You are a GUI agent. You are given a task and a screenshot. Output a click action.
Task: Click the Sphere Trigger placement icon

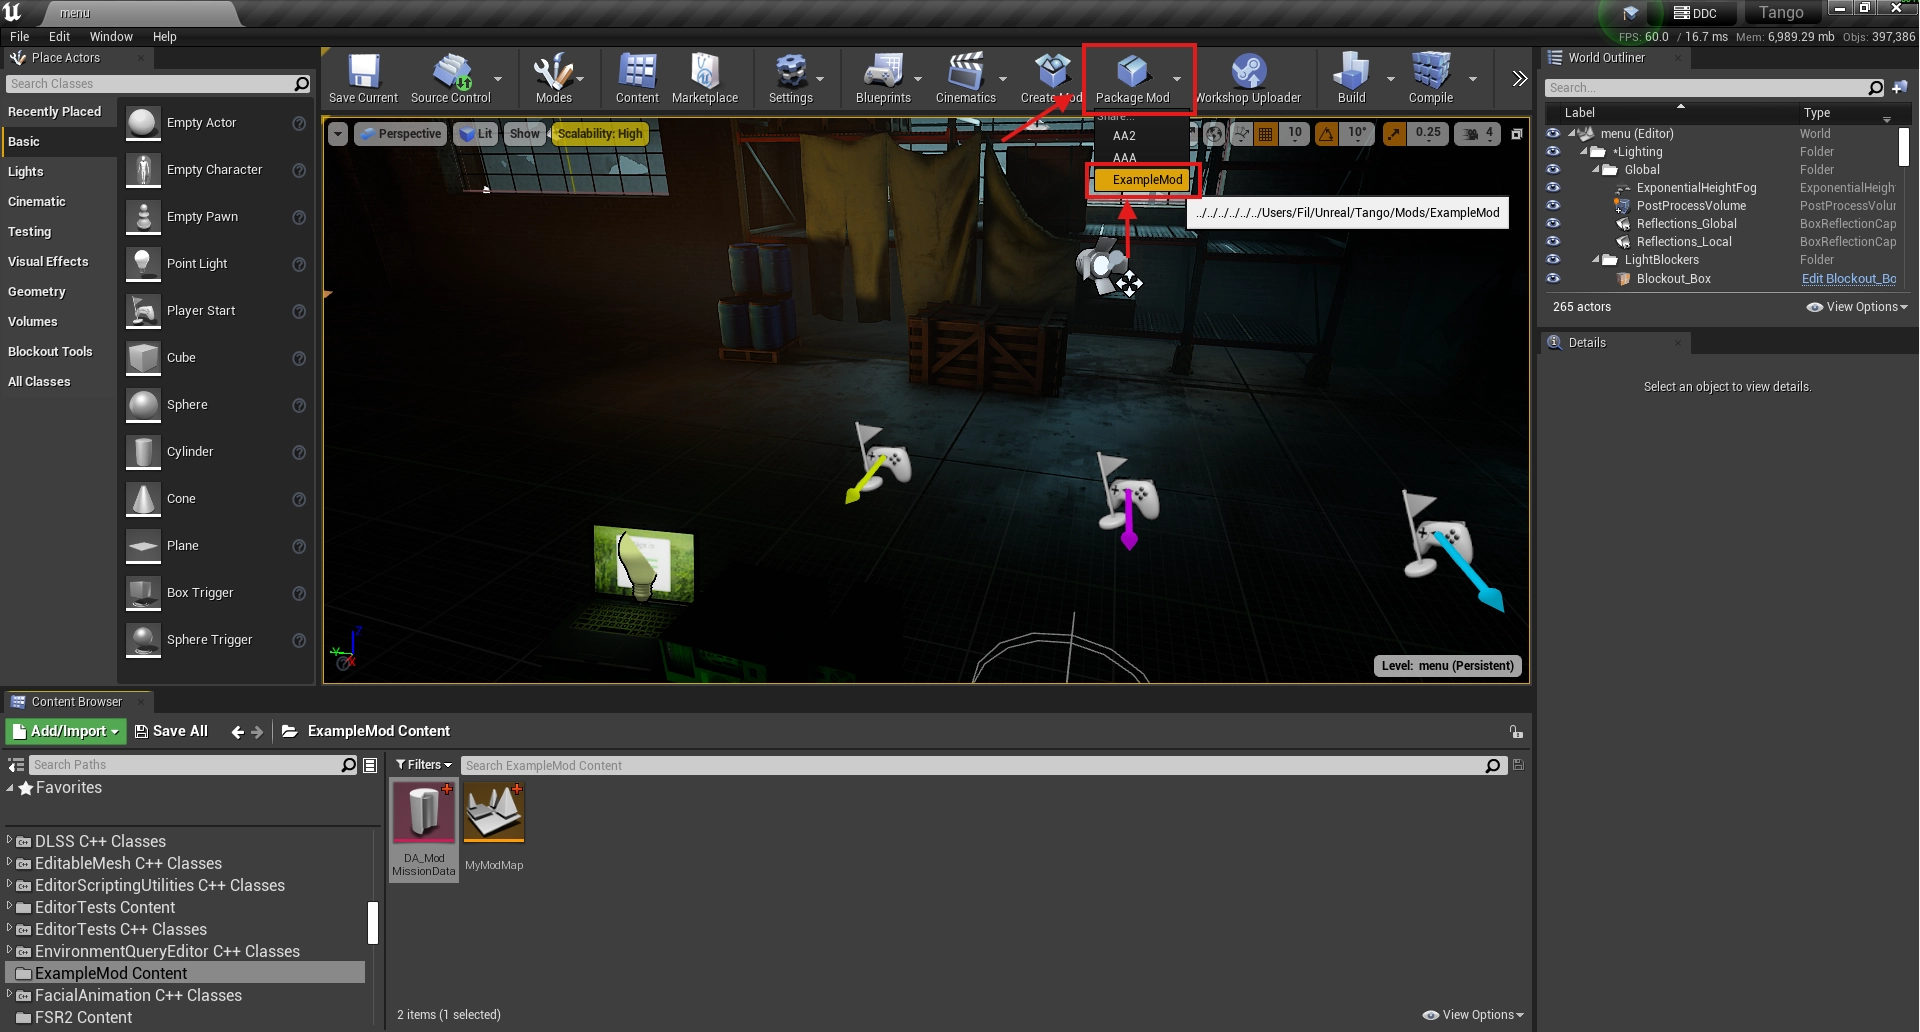143,640
